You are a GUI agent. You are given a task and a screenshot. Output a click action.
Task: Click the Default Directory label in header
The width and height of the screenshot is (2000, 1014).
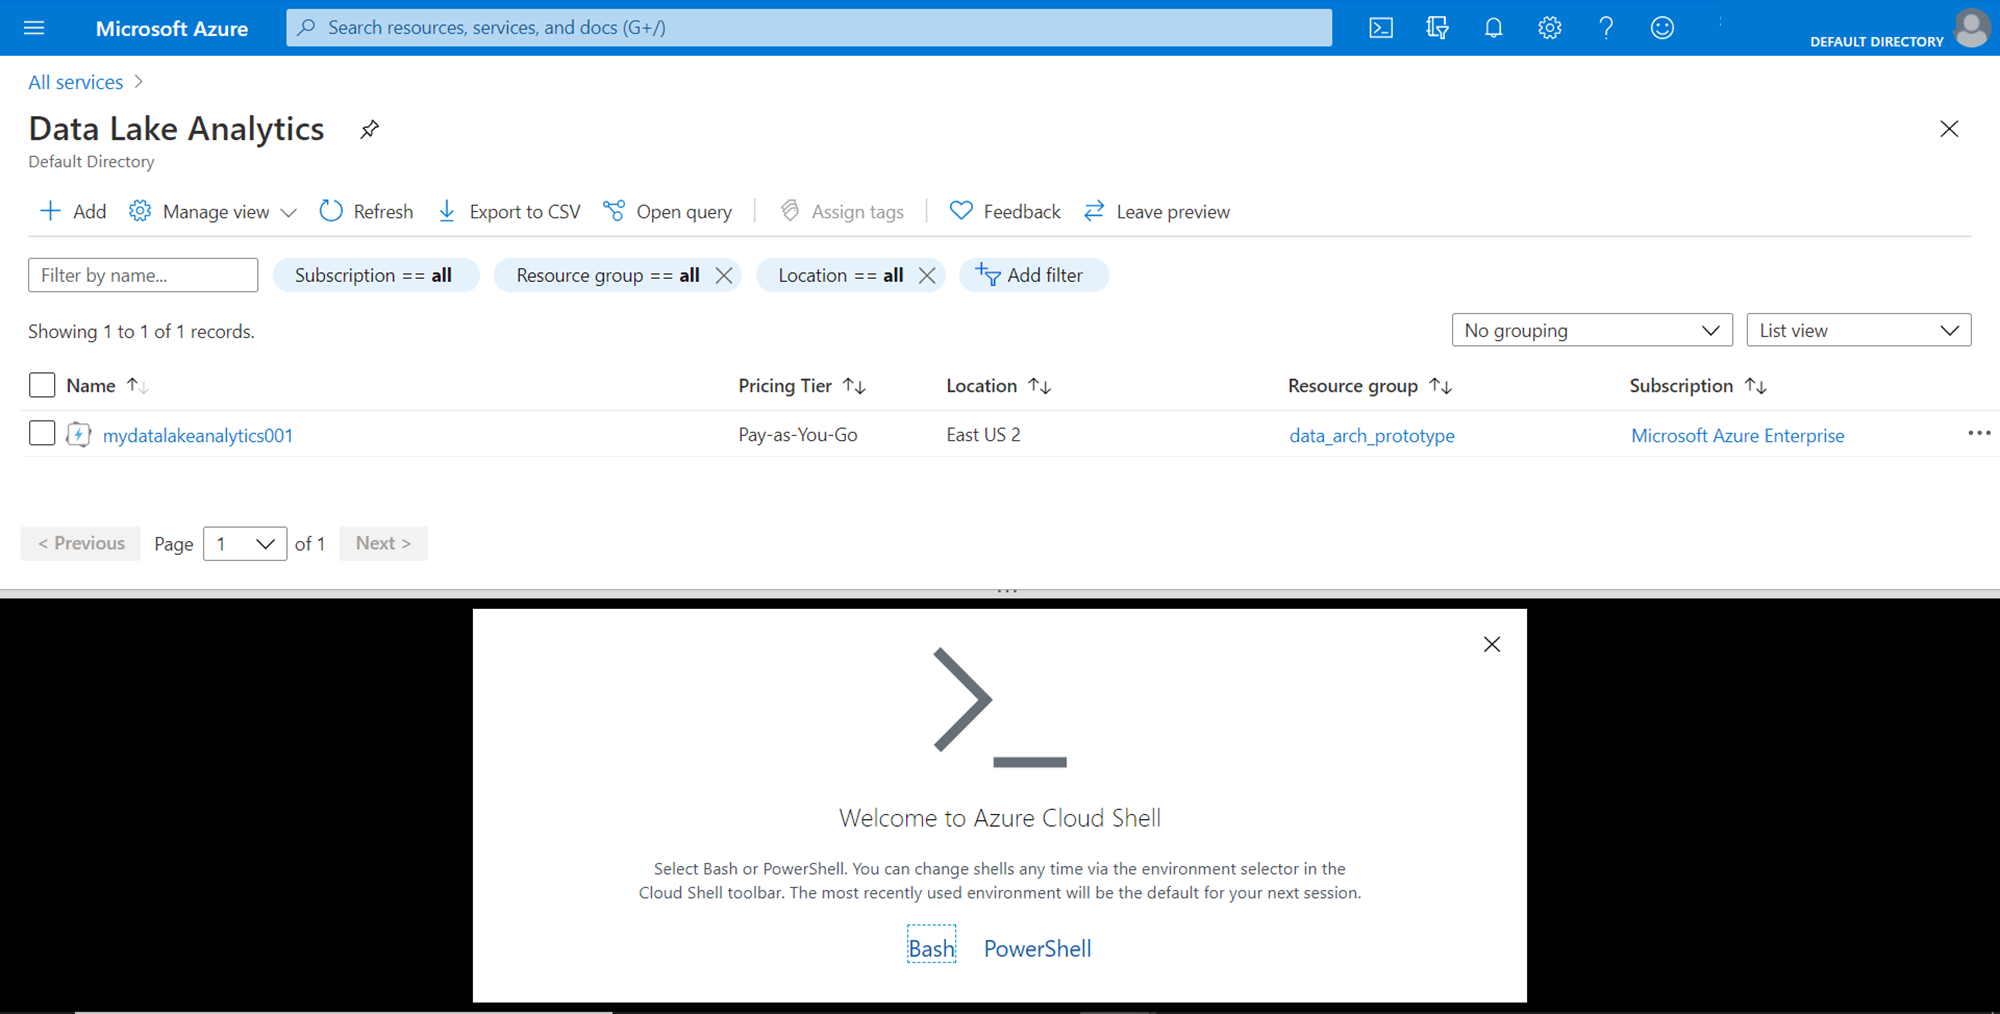coord(1877,41)
